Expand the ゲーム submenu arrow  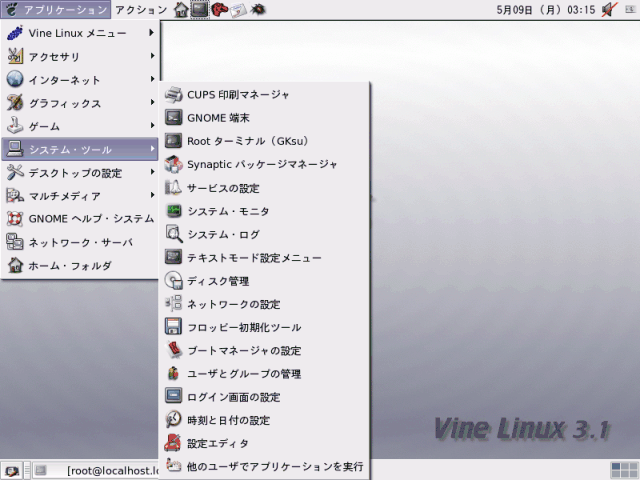click(151, 125)
